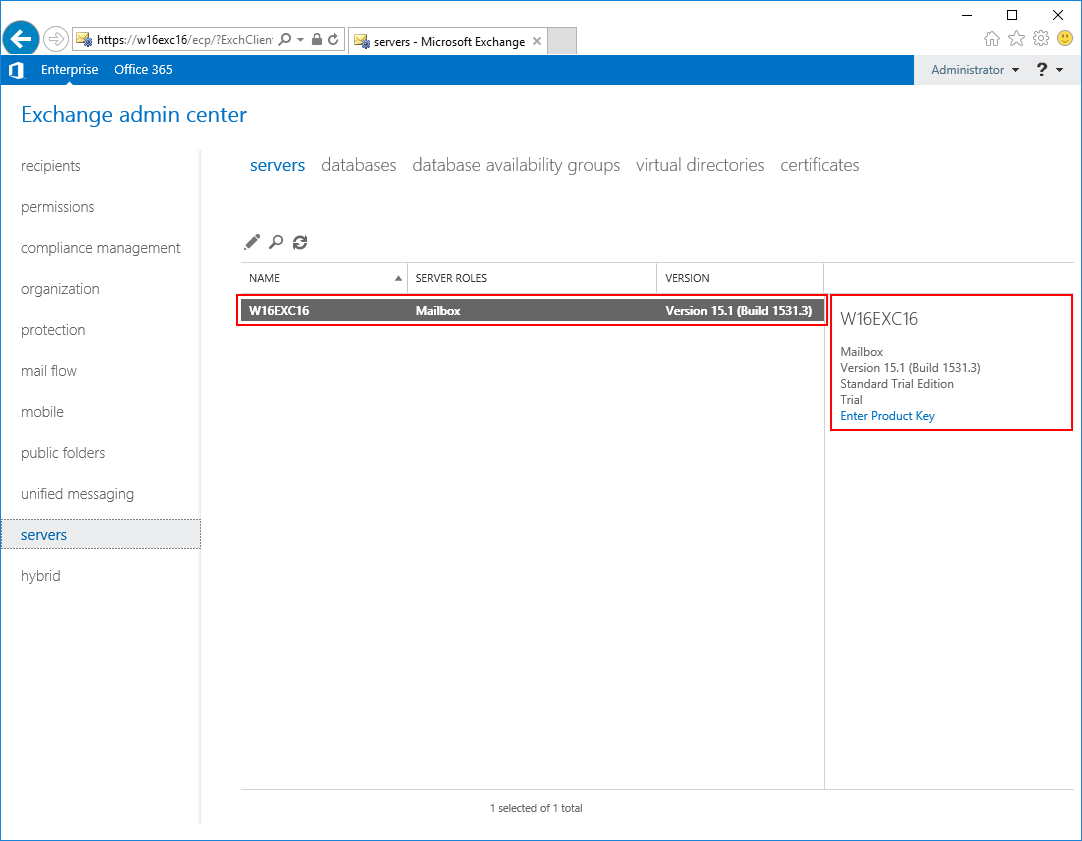Screen dimensions: 1082x841
Task: Open permissions in the left navigation
Action: tap(57, 207)
